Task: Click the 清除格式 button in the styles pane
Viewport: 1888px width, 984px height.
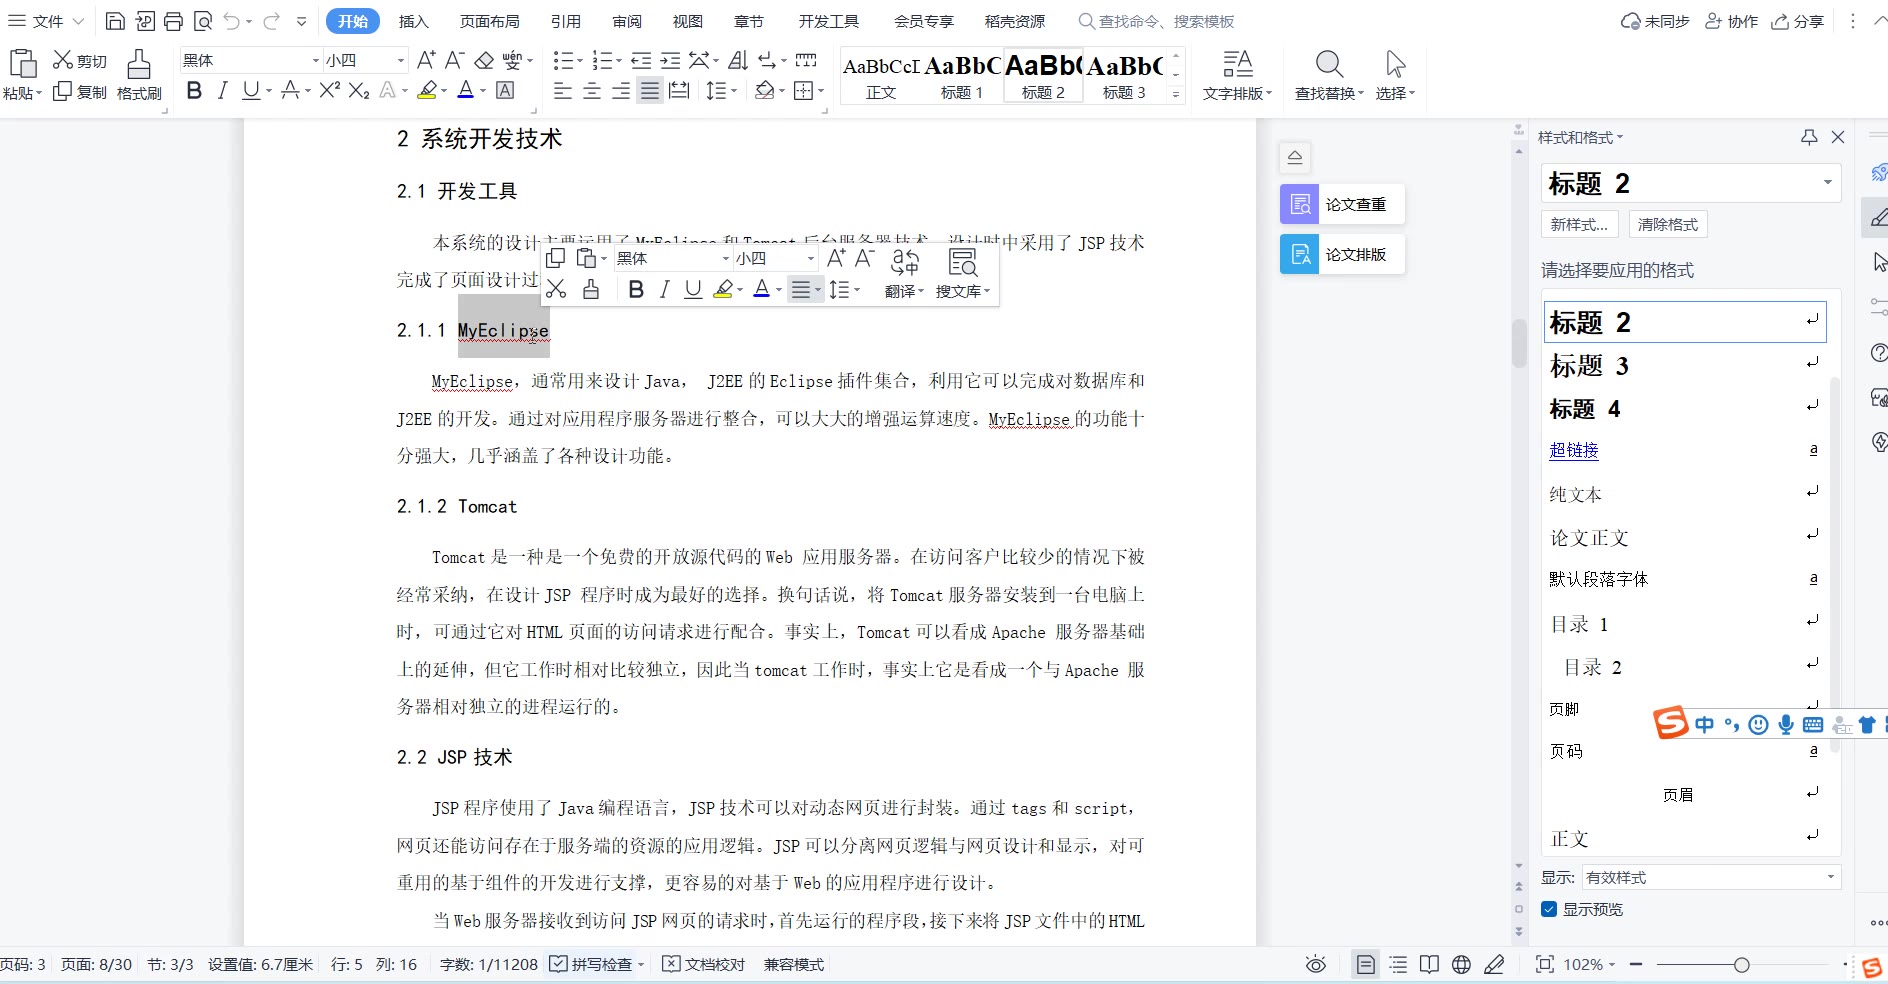Action: point(1667,224)
